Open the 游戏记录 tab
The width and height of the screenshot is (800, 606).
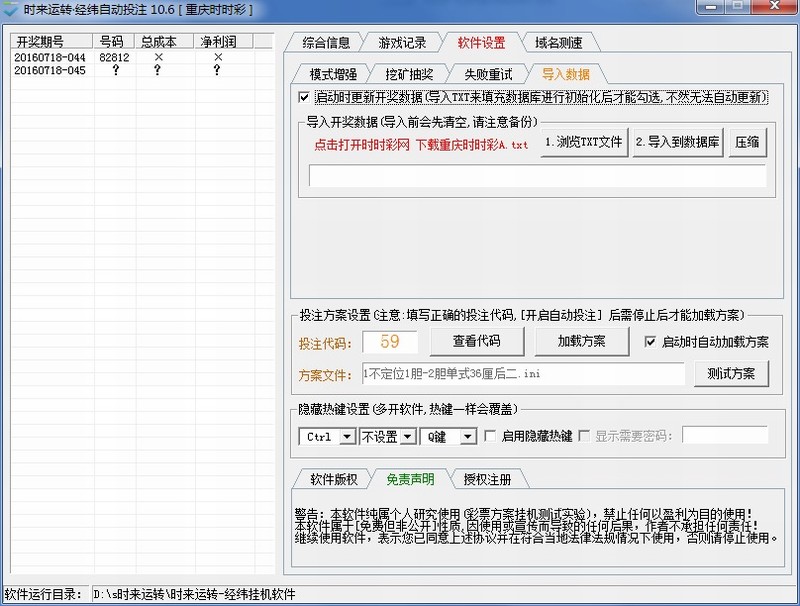tap(402, 43)
